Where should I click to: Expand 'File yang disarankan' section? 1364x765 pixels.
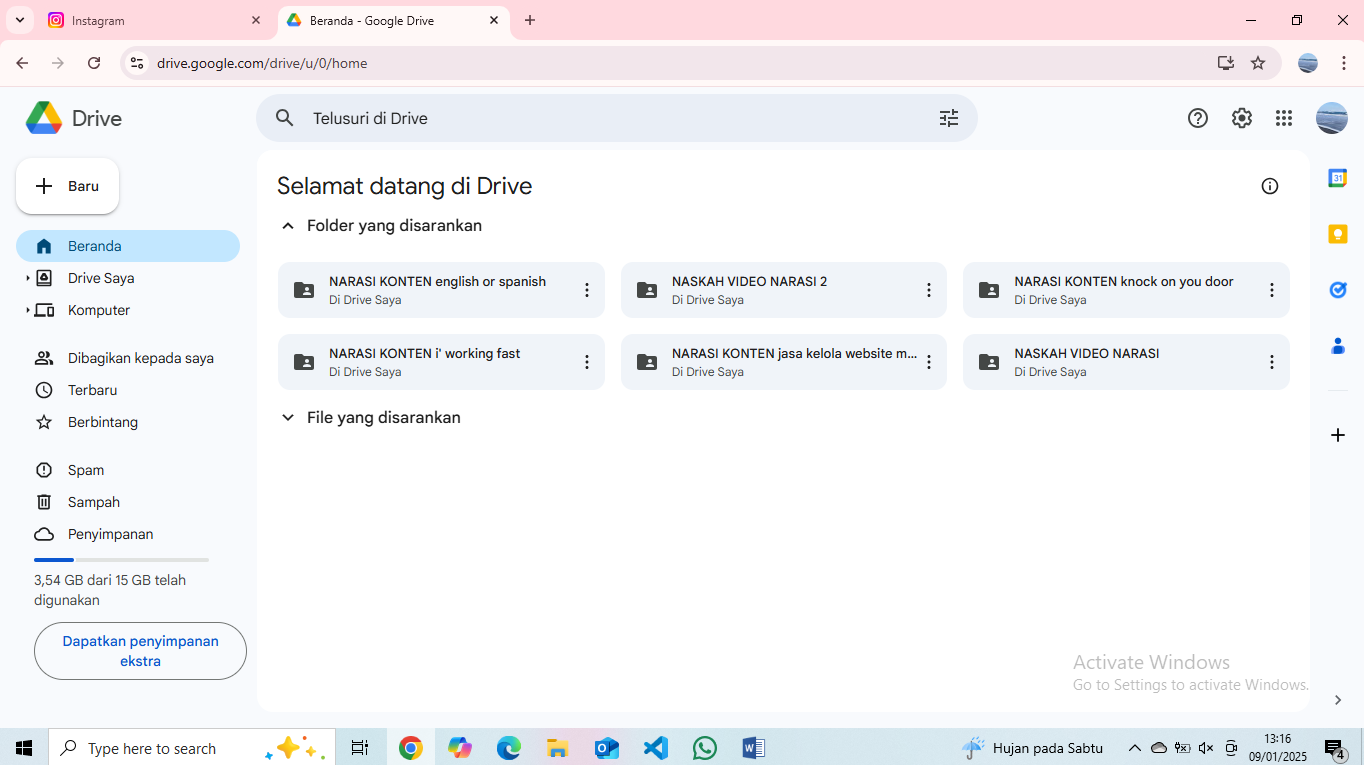(x=288, y=418)
